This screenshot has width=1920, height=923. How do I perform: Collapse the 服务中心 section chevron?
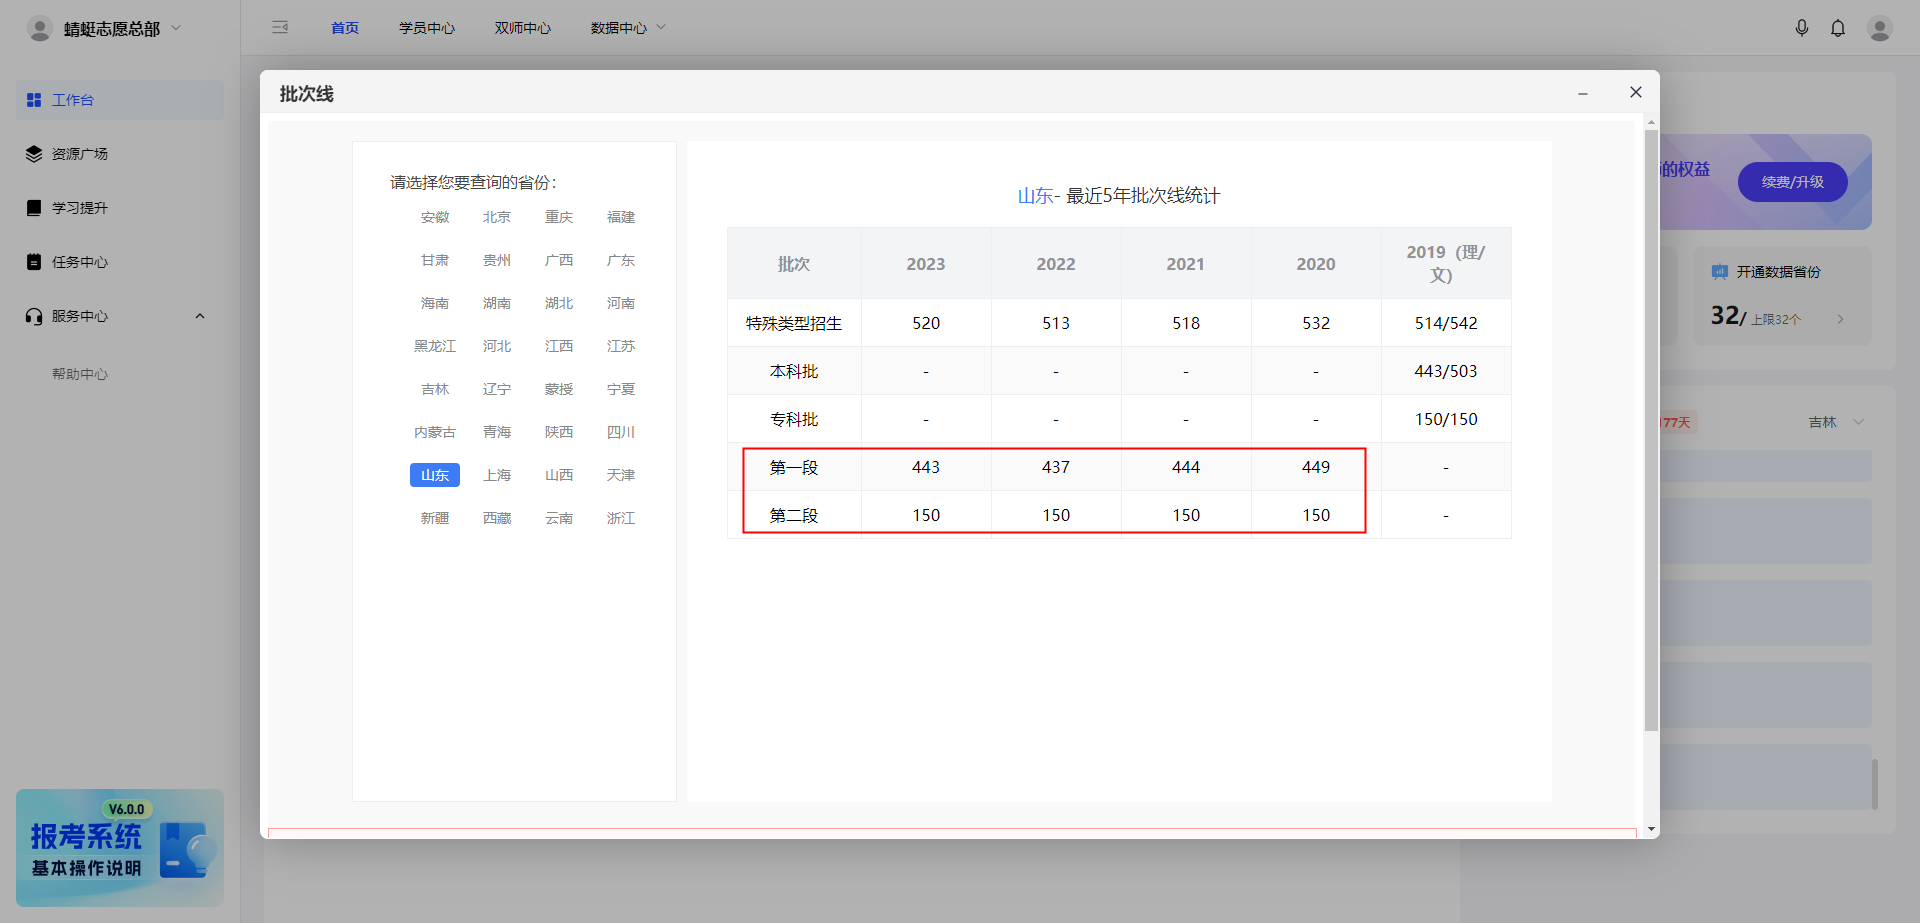[199, 315]
